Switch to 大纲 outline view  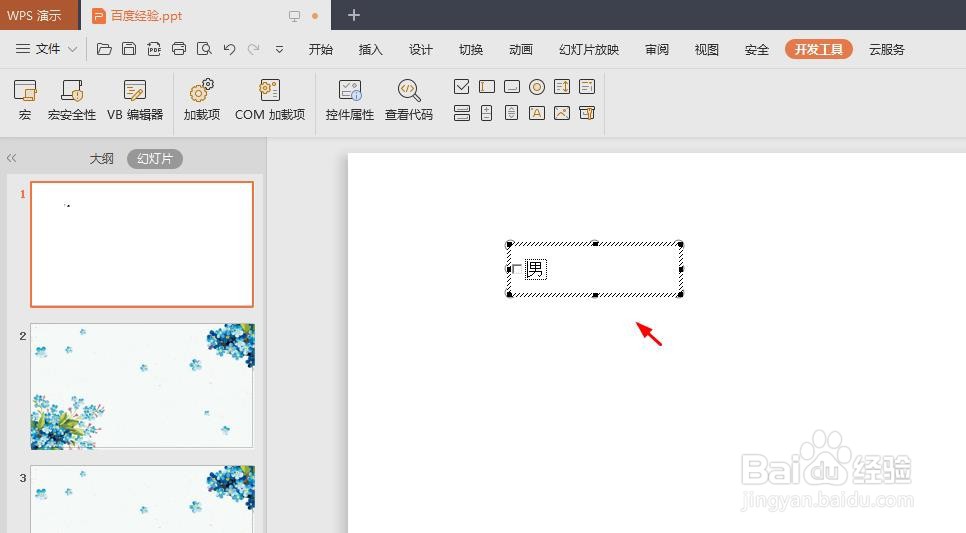(x=102, y=158)
